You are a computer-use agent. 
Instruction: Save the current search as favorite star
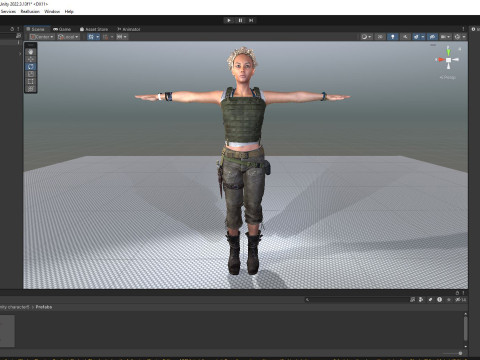pos(449,300)
